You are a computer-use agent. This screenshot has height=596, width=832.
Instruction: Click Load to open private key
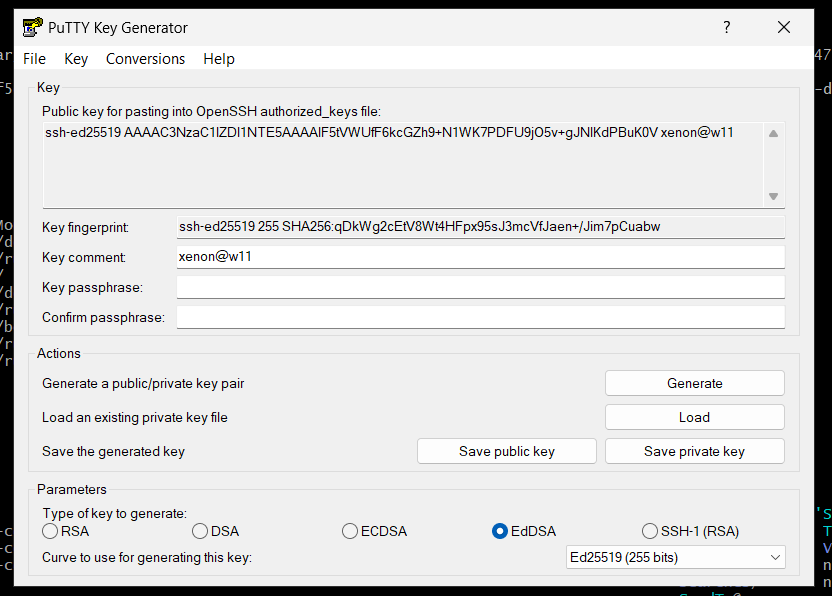coord(694,417)
